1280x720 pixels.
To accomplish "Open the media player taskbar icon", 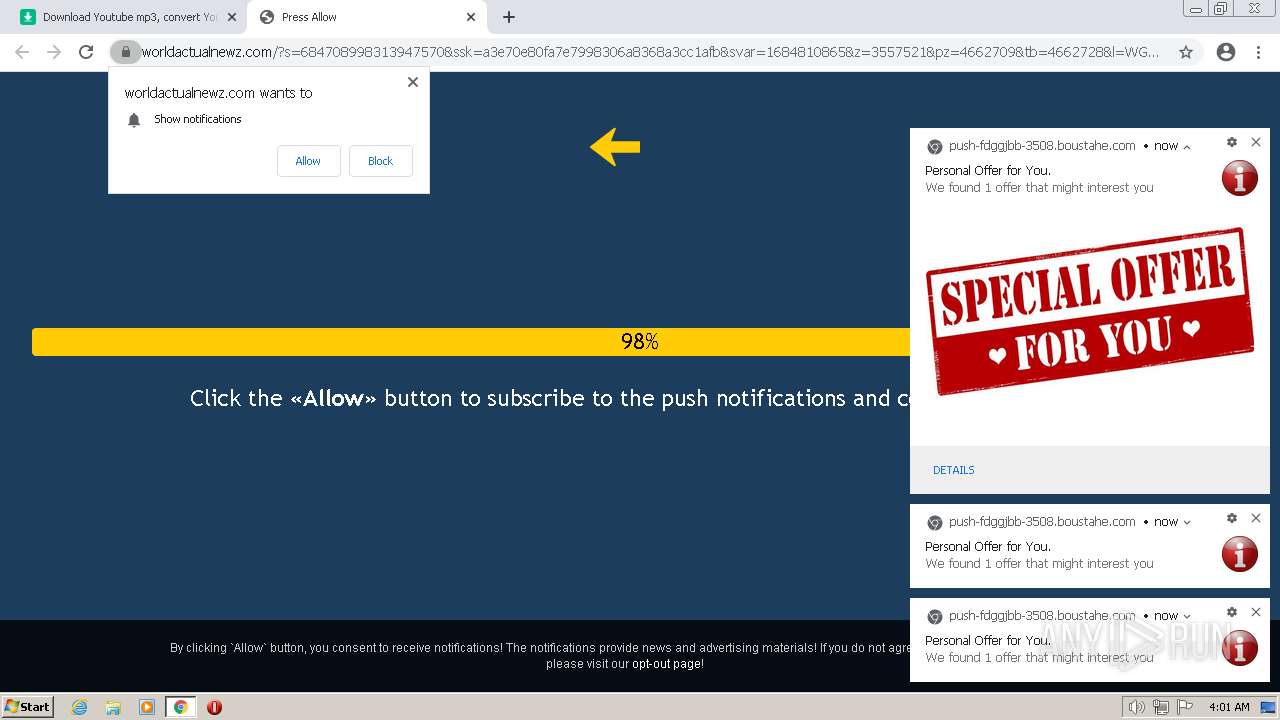I will [x=147, y=707].
